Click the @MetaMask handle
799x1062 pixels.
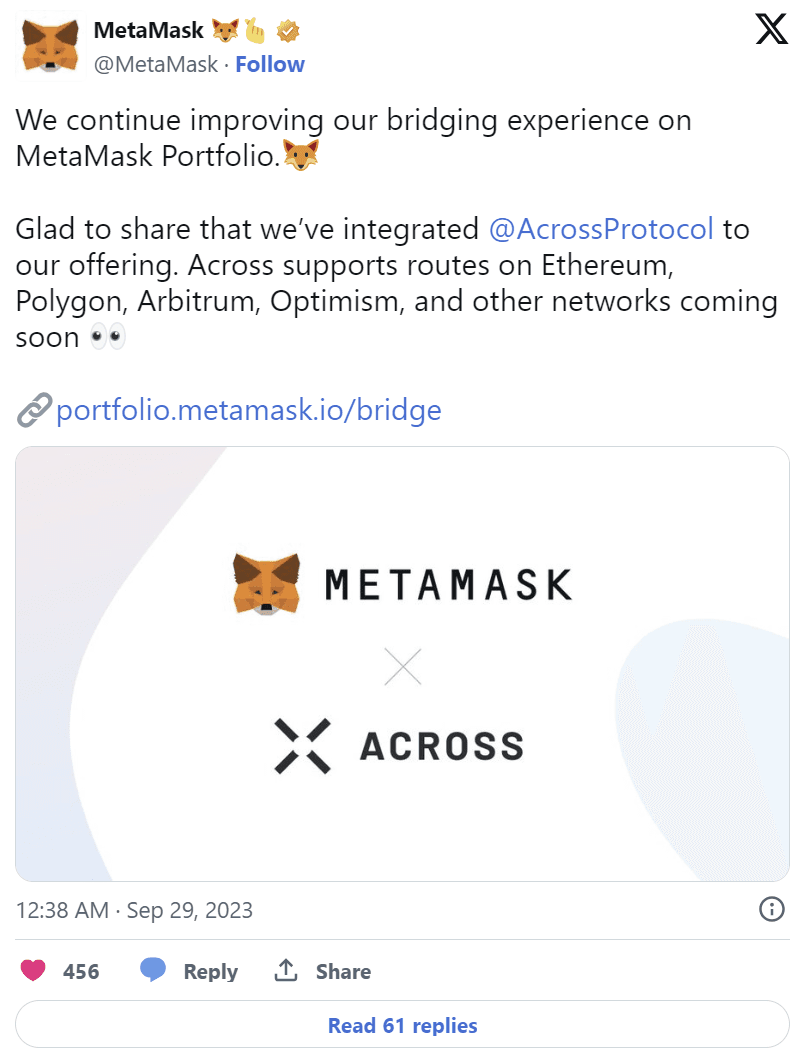coord(155,65)
